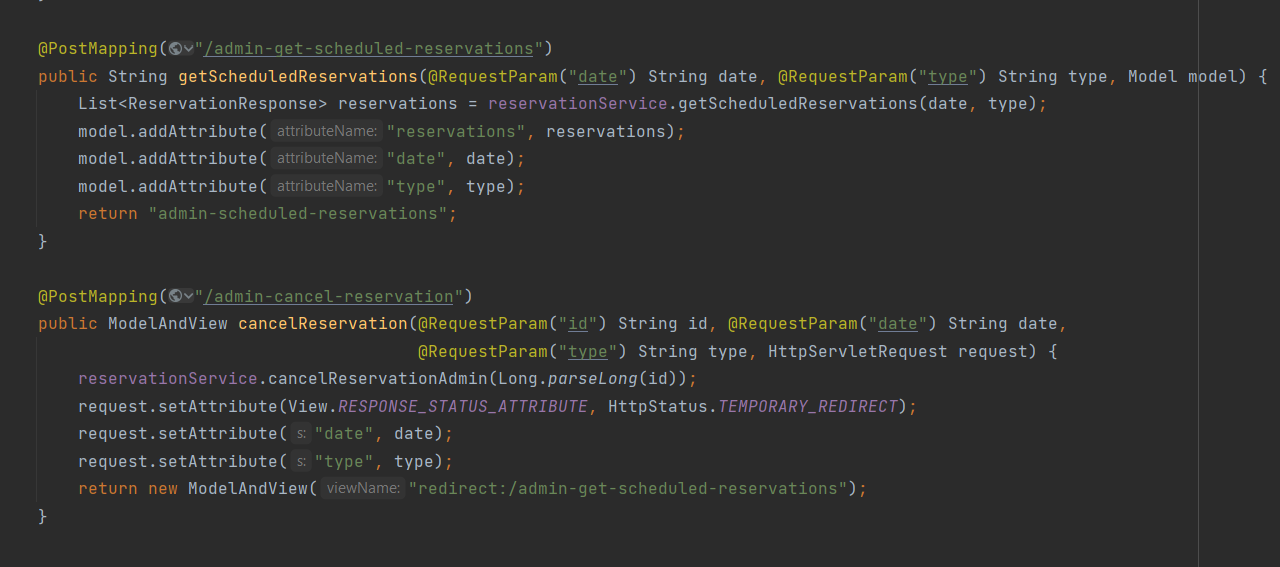1280x567 pixels.
Task: Click attributeName hint before "type" string
Action: [x=326, y=186]
